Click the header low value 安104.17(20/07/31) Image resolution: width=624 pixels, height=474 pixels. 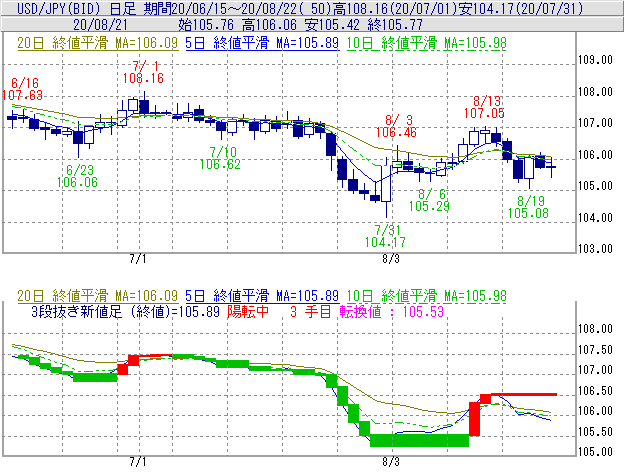point(521,8)
